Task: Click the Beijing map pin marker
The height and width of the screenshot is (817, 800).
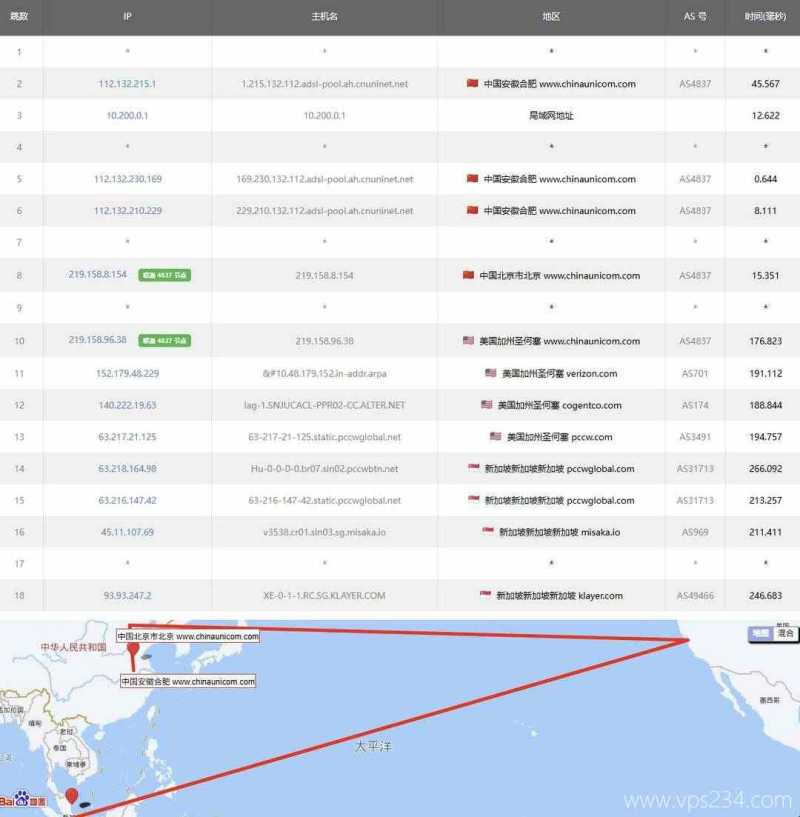Action: [131, 651]
